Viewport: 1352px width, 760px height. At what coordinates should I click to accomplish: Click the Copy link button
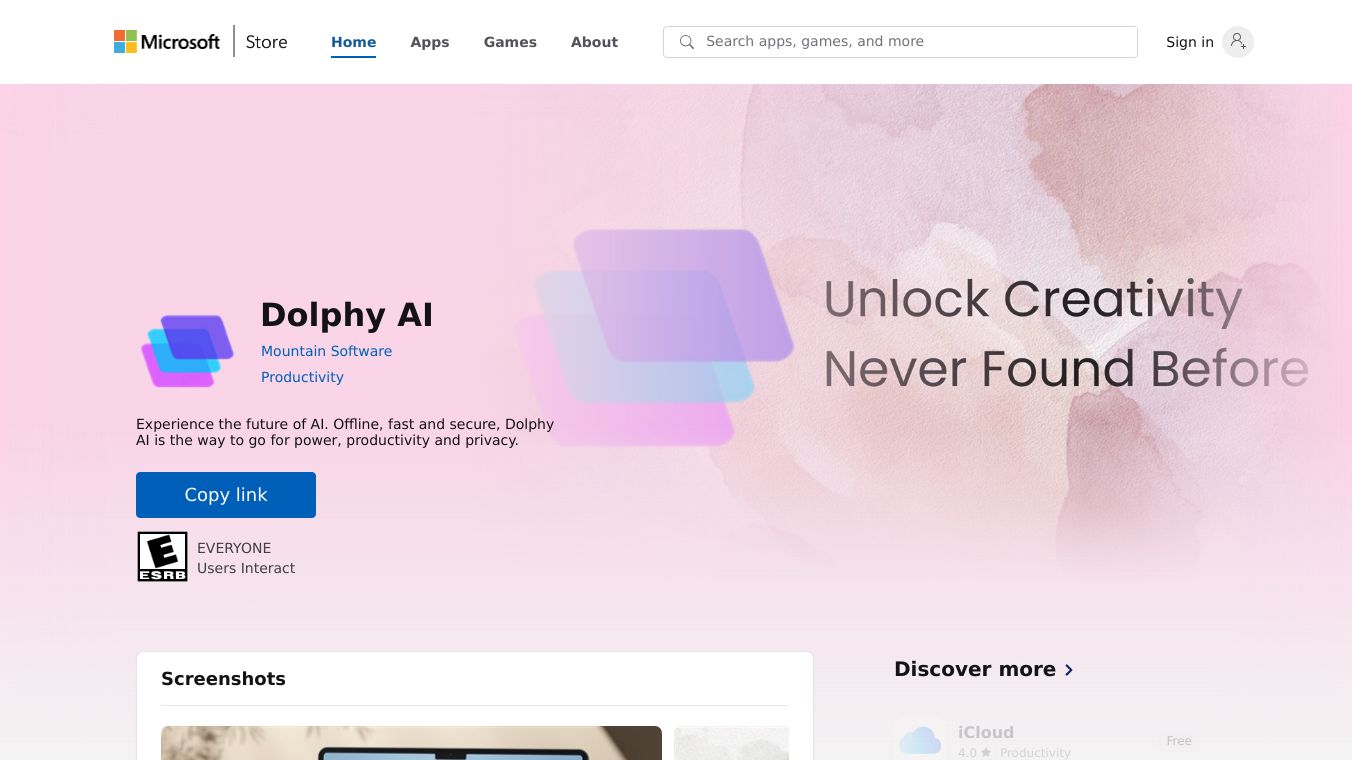click(226, 495)
